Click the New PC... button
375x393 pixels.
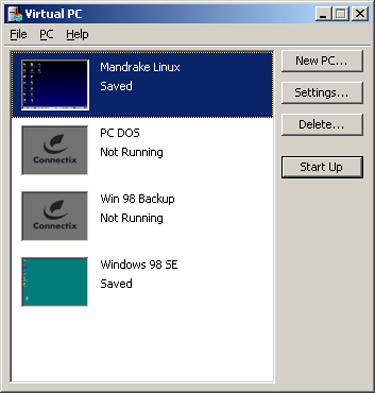[322, 61]
